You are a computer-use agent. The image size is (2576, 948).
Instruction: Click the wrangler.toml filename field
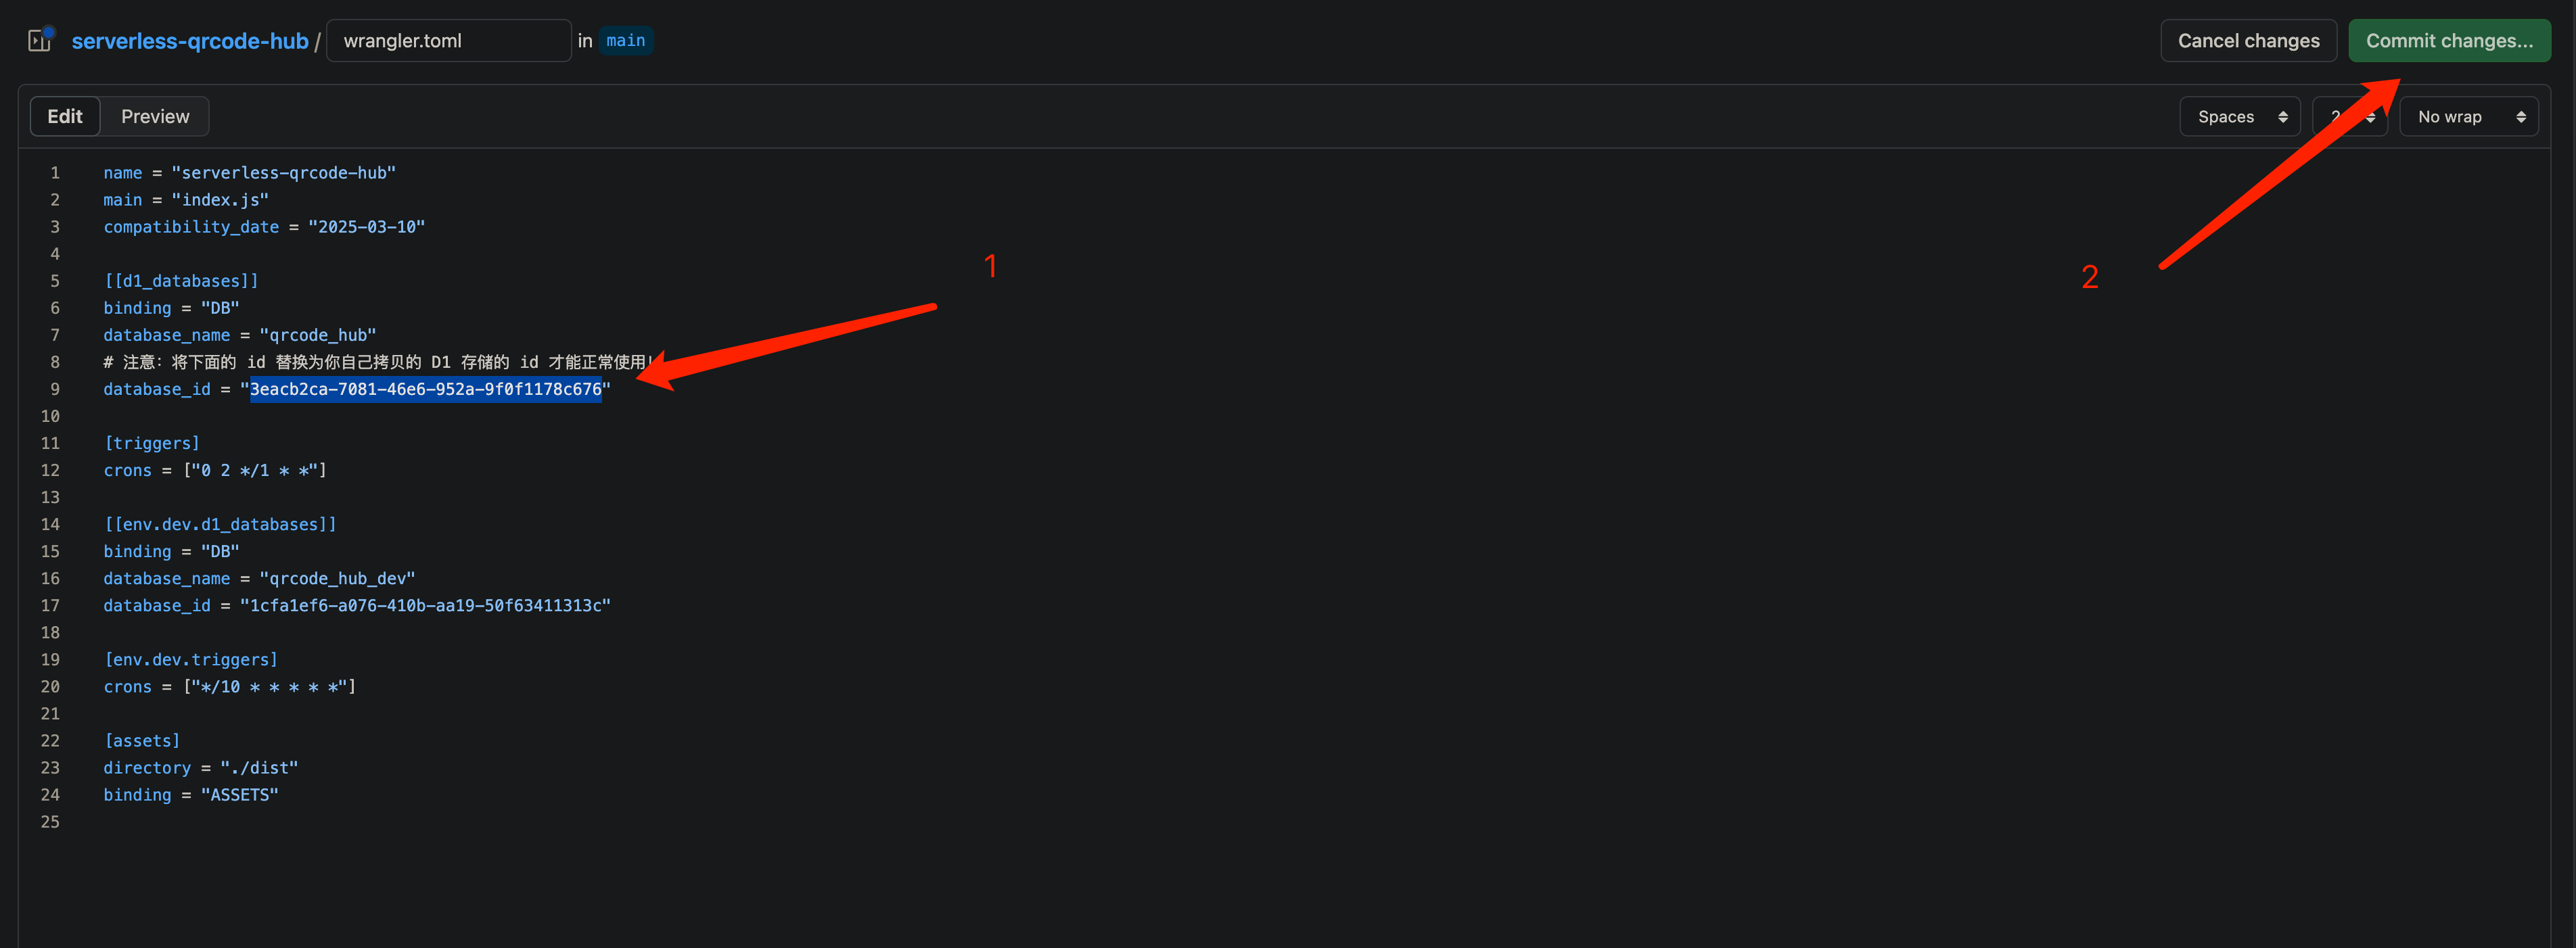[448, 41]
